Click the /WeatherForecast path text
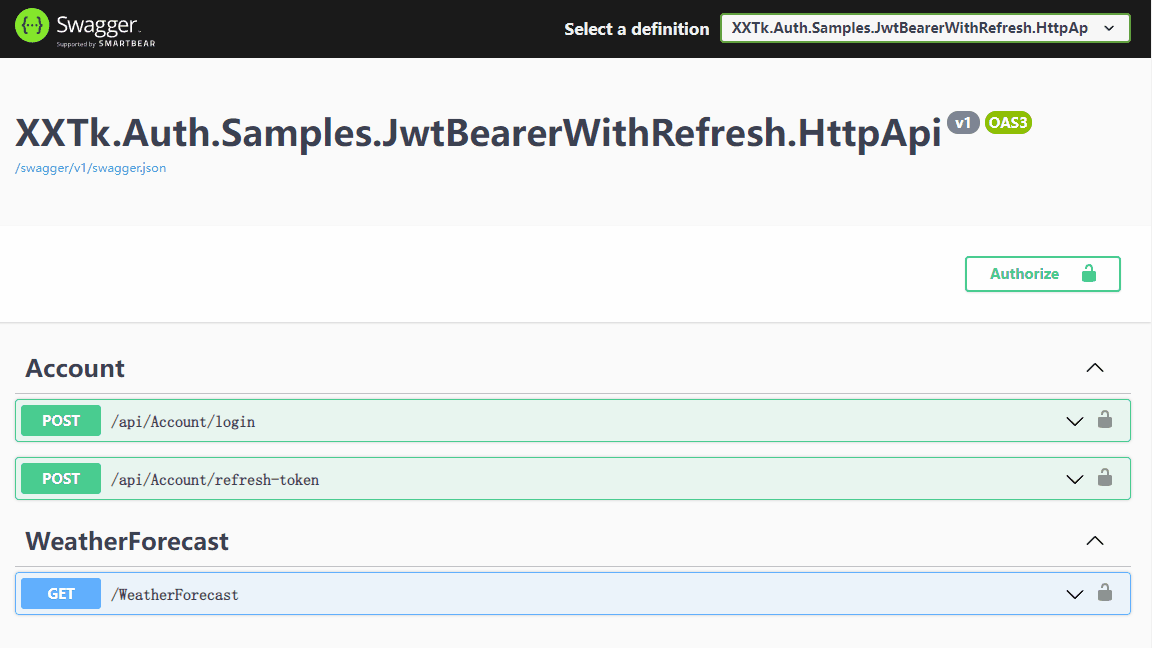The width and height of the screenshot is (1152, 648). [x=175, y=595]
